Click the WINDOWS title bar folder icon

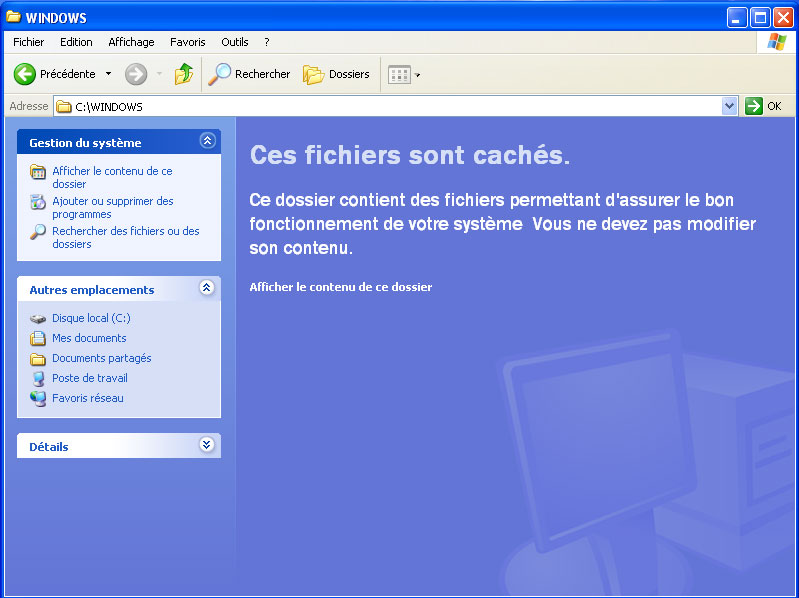tap(13, 17)
